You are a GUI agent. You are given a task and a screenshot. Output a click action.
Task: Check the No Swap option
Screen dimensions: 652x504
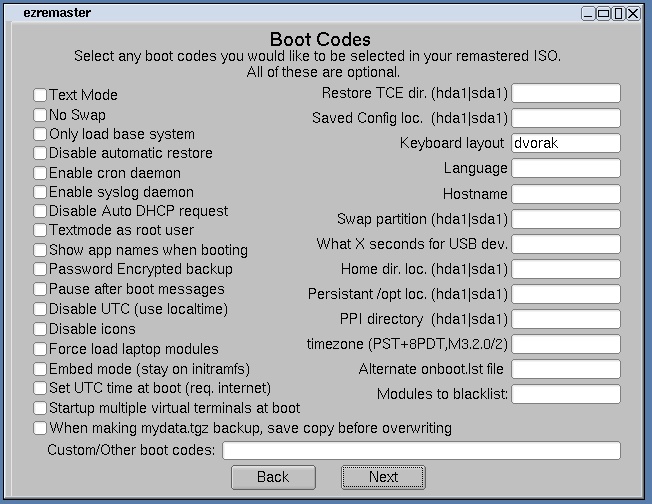(40, 115)
